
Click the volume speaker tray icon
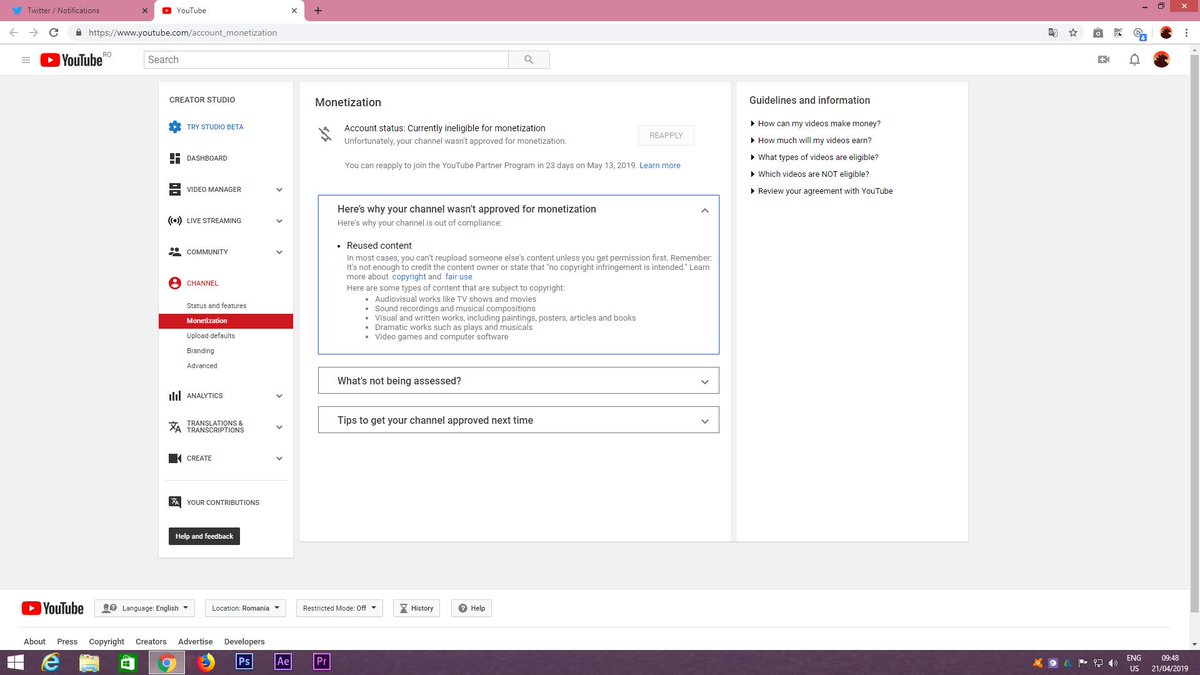tap(1112, 662)
